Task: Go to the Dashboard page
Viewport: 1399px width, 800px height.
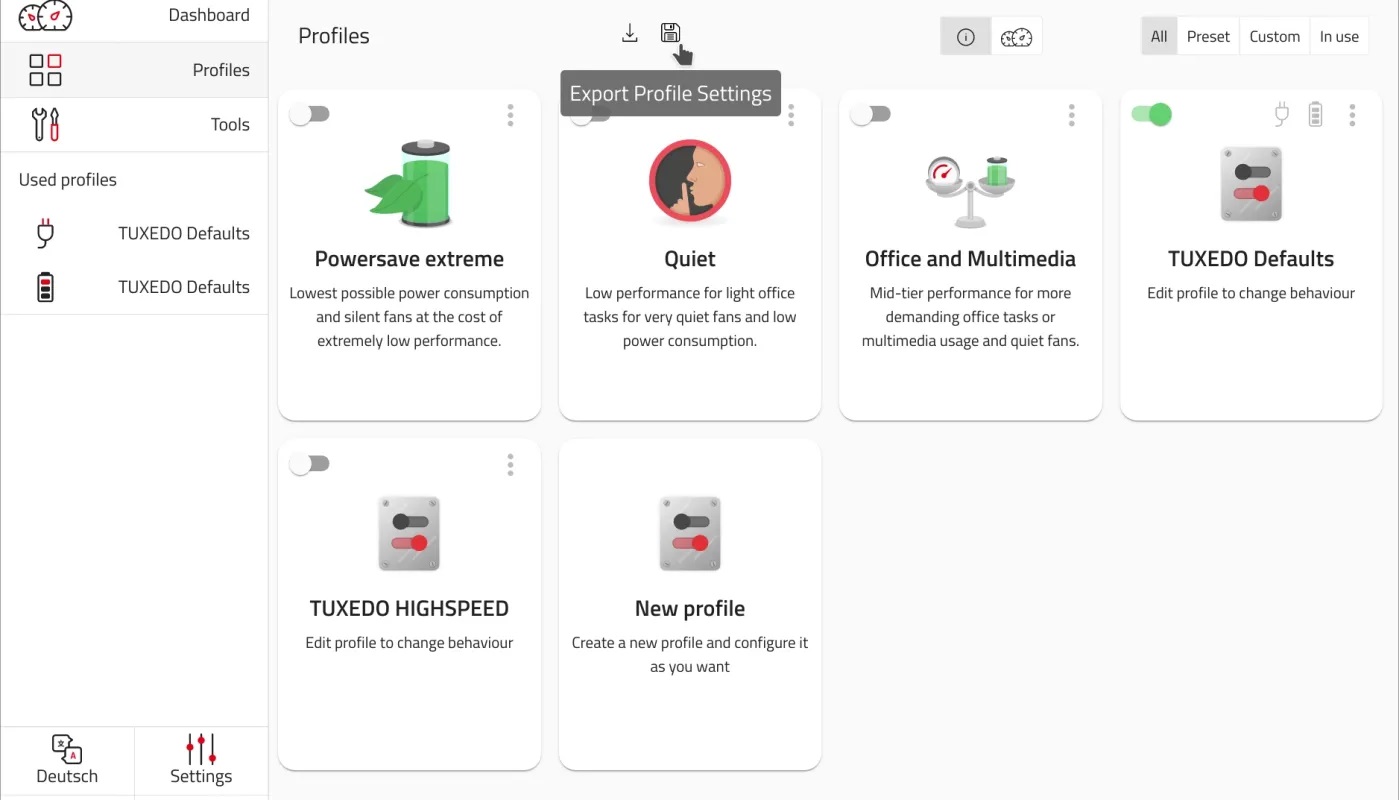Action: click(135, 16)
